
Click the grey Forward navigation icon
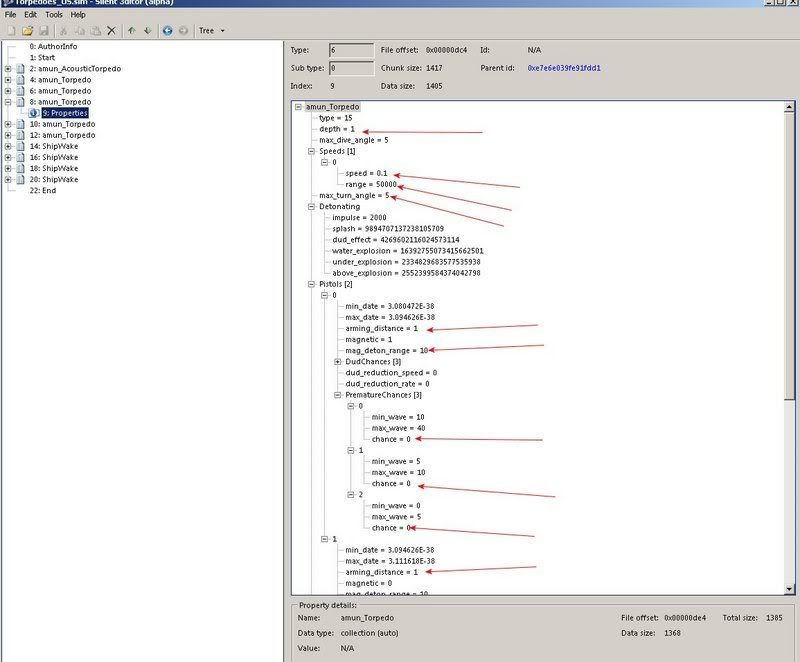click(183, 31)
